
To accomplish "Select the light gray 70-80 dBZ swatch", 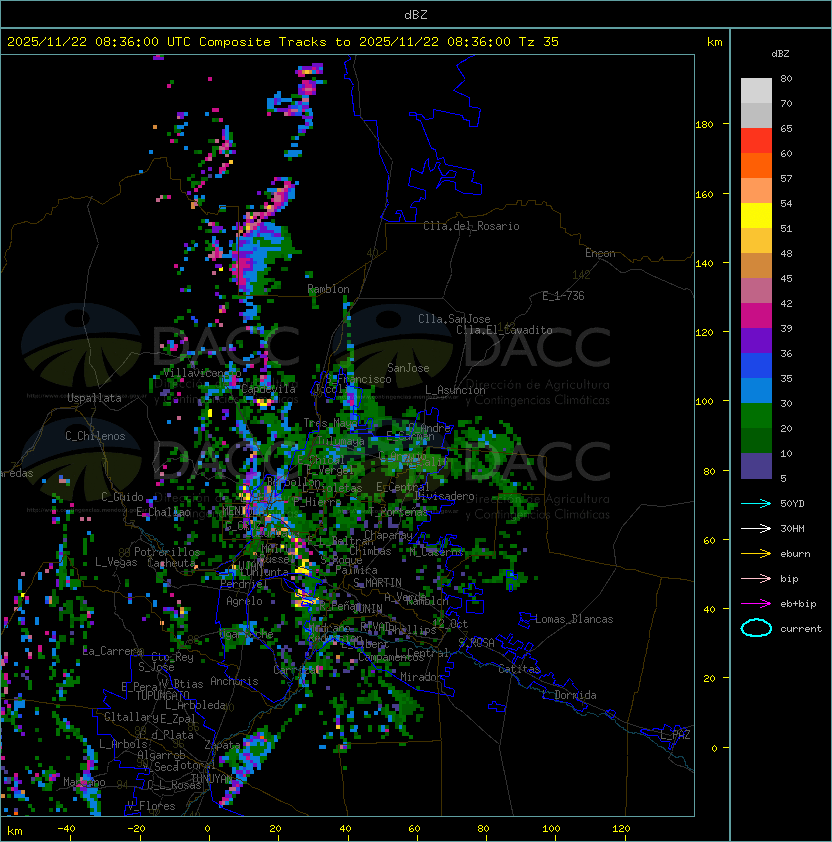I will (756, 90).
